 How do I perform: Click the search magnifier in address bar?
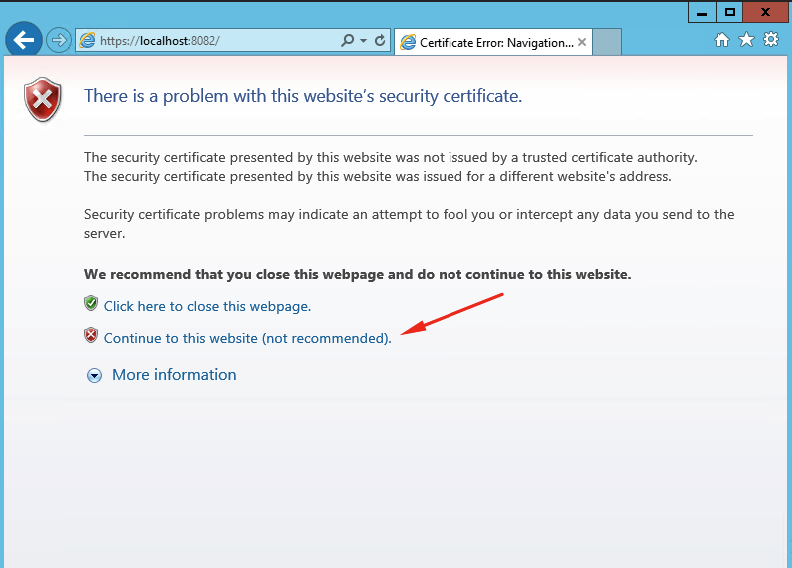pos(348,40)
